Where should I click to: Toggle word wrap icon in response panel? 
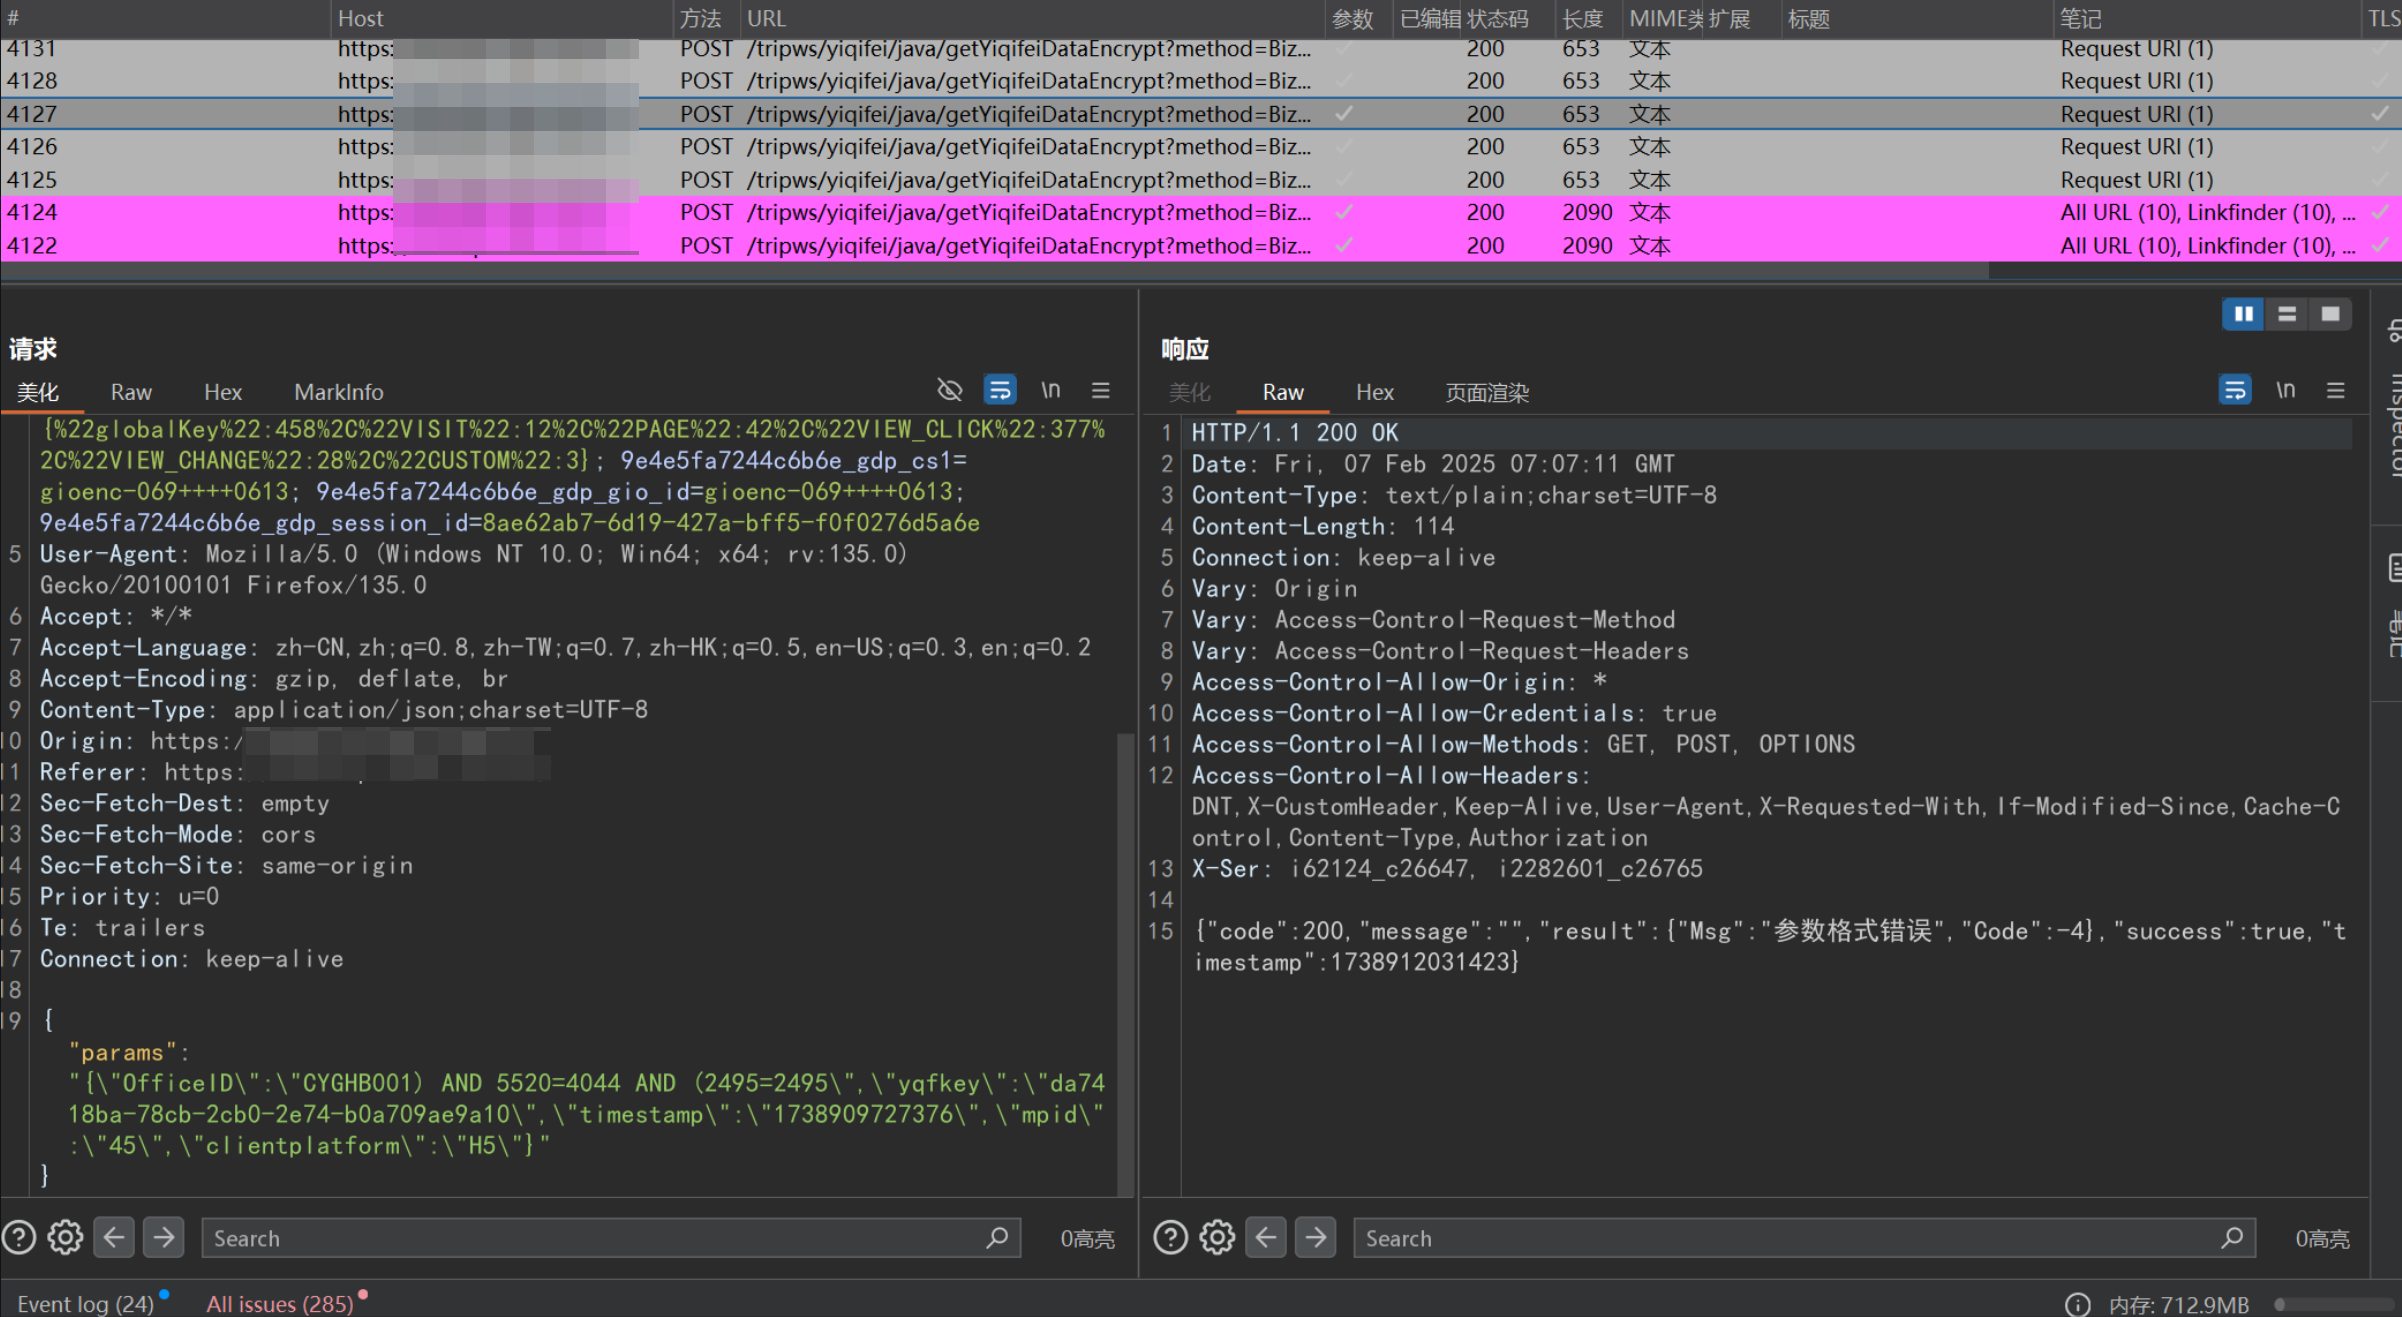2235,390
